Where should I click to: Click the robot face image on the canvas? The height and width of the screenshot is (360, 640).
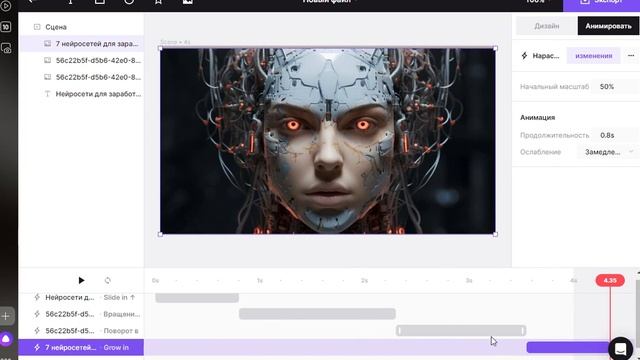click(x=328, y=141)
